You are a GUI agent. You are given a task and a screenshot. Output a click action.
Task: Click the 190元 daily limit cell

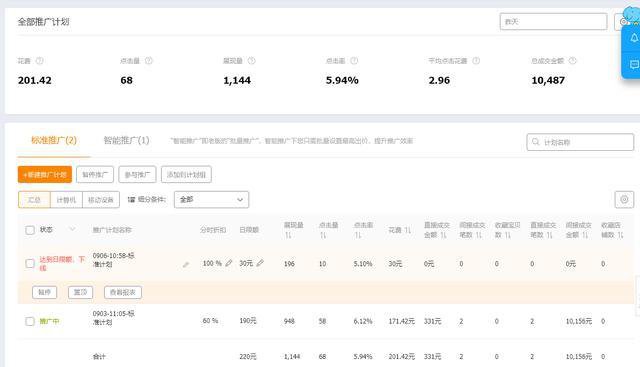(248, 321)
